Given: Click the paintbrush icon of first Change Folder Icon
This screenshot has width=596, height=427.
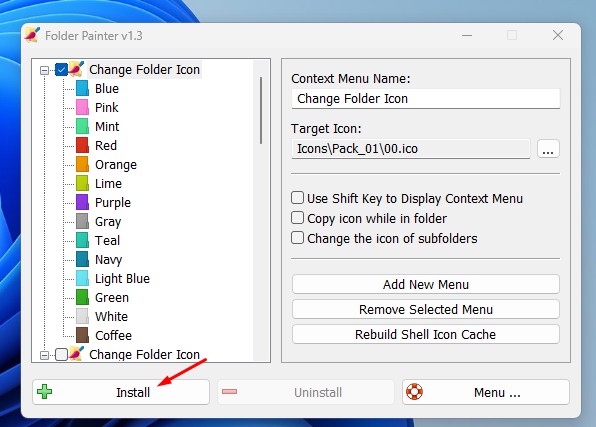Looking at the screenshot, I should [76, 69].
